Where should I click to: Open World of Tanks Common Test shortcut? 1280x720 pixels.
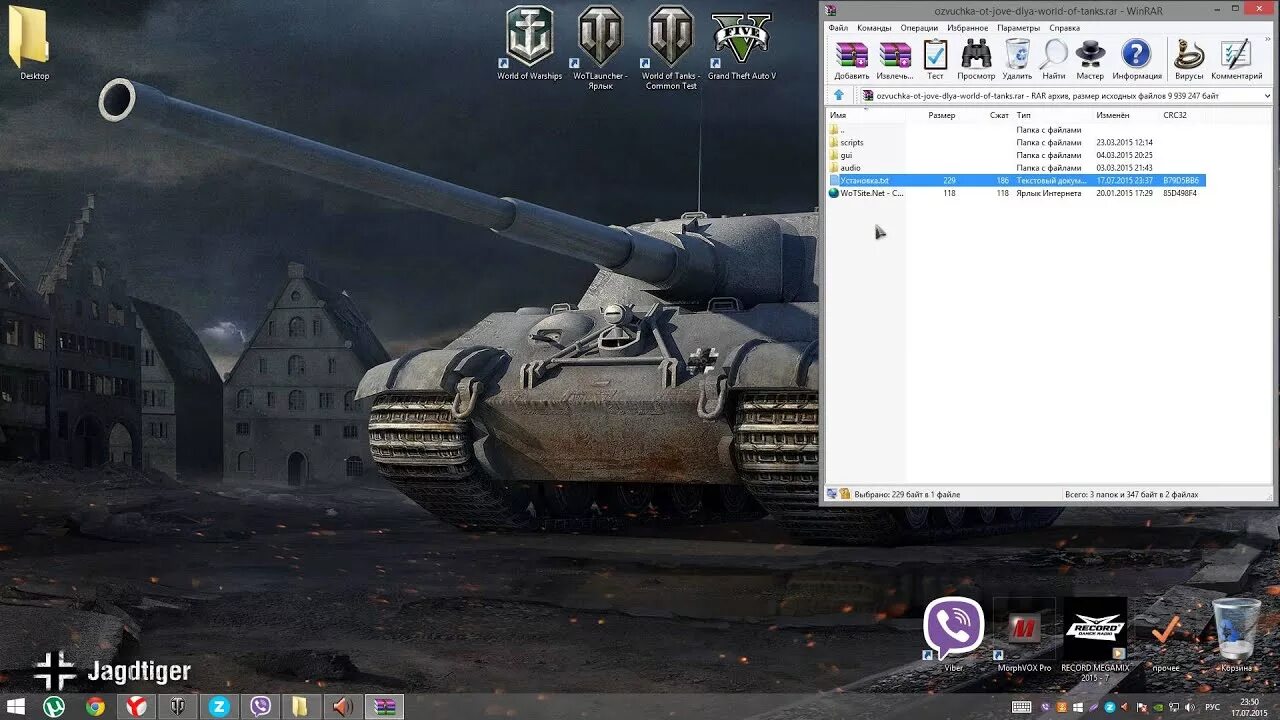tap(670, 47)
